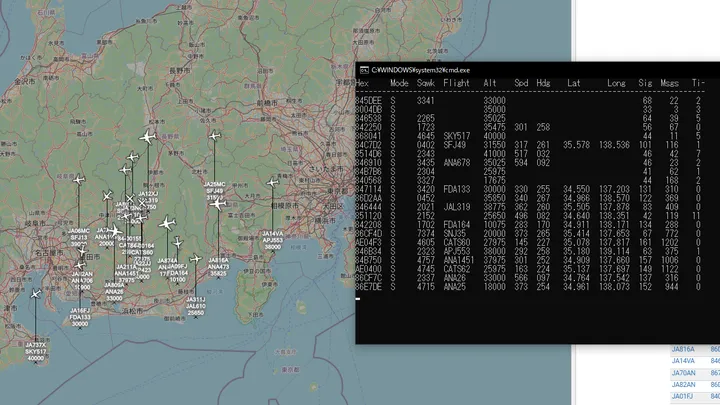
Task: Click the JA737X SKY517 40000 map label
Action: 35,352
